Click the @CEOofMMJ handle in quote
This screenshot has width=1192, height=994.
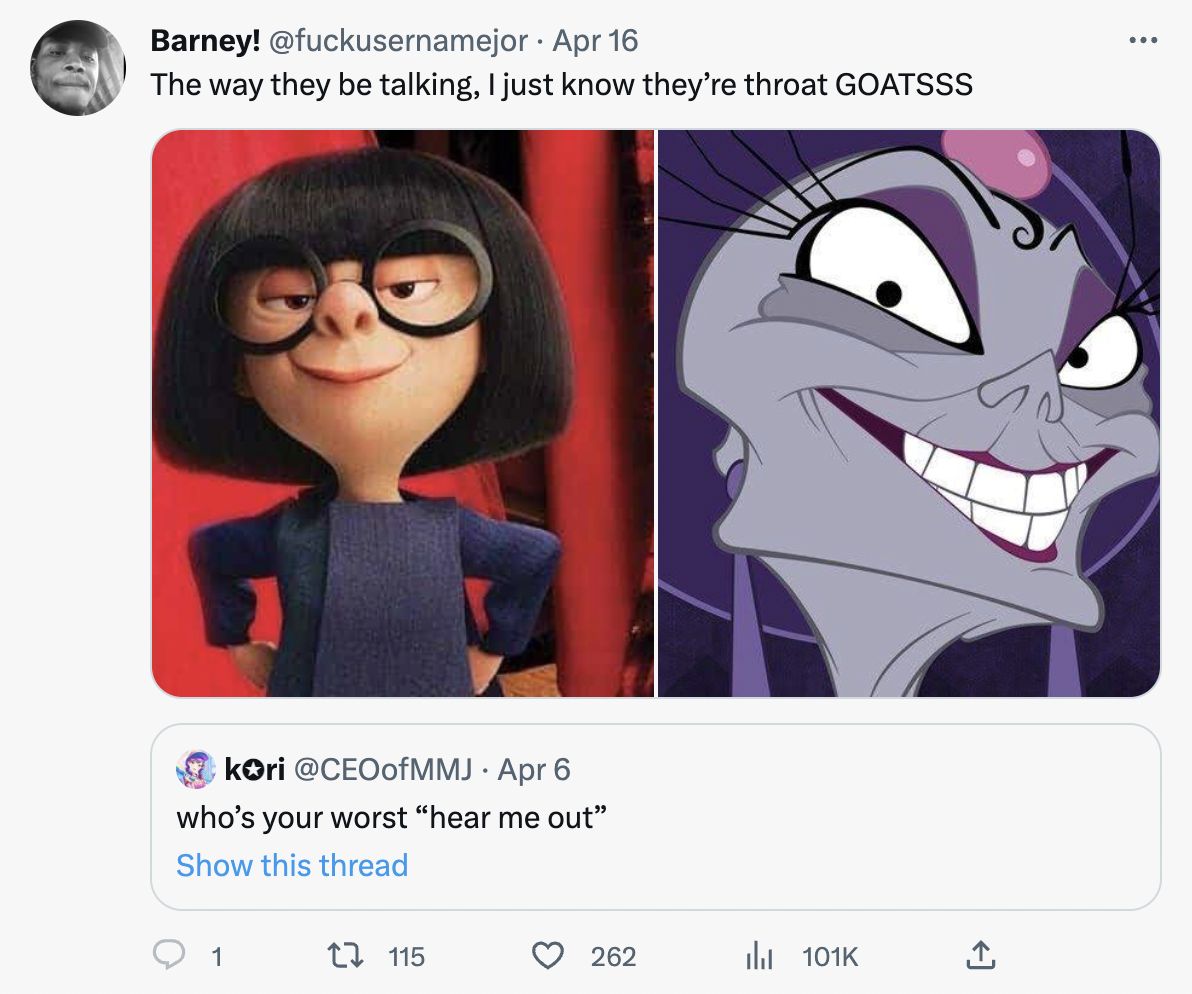[383, 769]
